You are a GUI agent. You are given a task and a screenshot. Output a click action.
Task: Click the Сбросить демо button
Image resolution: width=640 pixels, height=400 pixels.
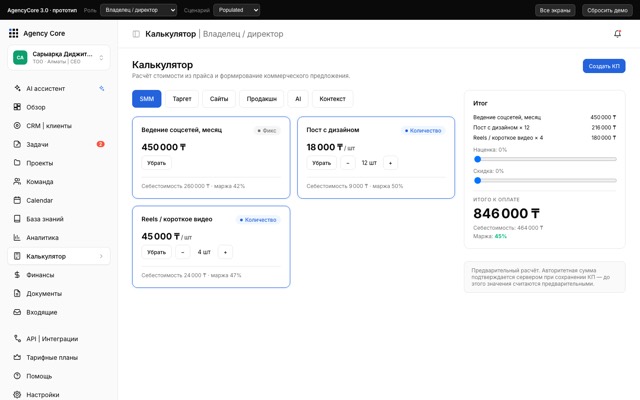[607, 10]
